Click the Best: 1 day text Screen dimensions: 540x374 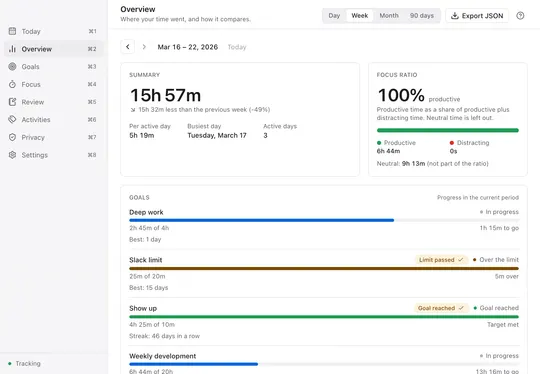coord(145,239)
